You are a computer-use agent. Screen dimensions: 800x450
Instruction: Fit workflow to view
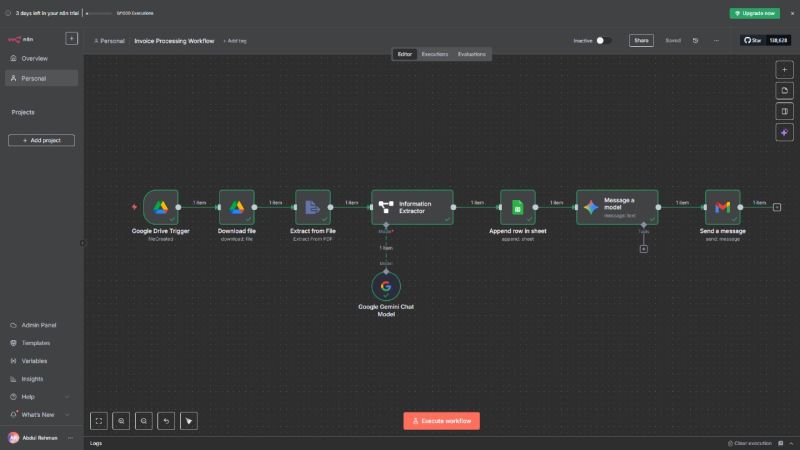tap(99, 421)
